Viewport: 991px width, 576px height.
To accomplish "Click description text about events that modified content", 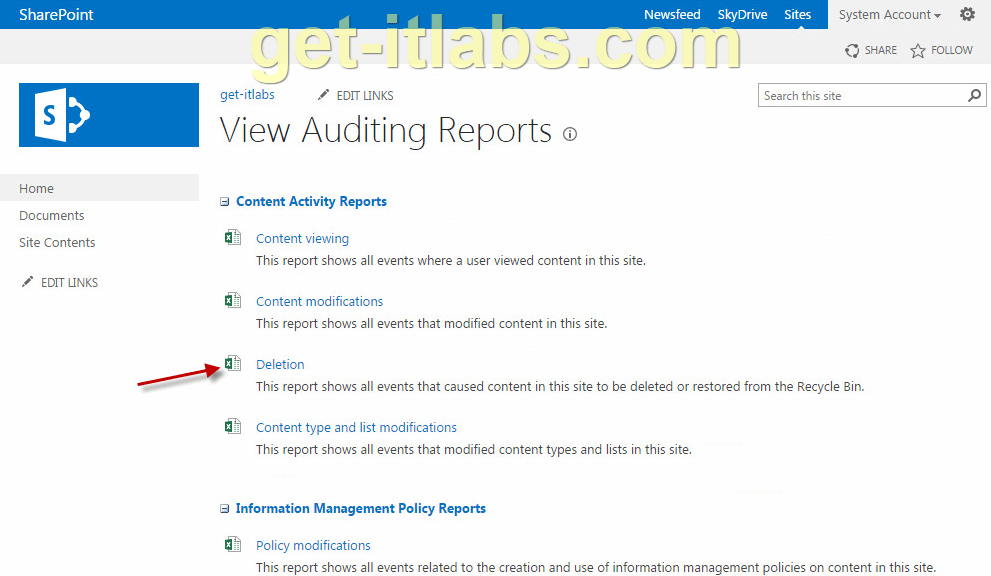I will (431, 324).
